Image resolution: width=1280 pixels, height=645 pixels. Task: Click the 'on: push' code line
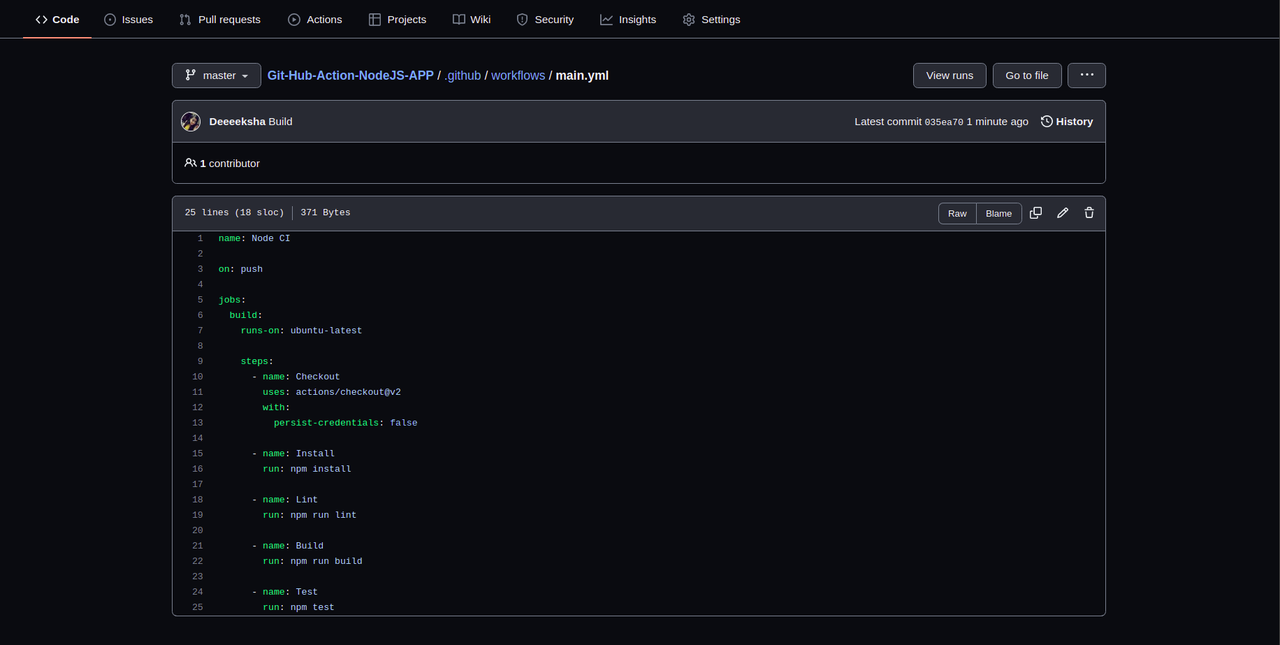point(240,269)
